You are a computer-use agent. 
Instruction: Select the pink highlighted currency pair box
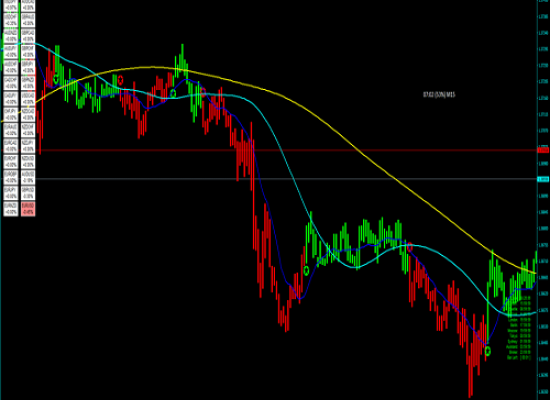pos(28,209)
